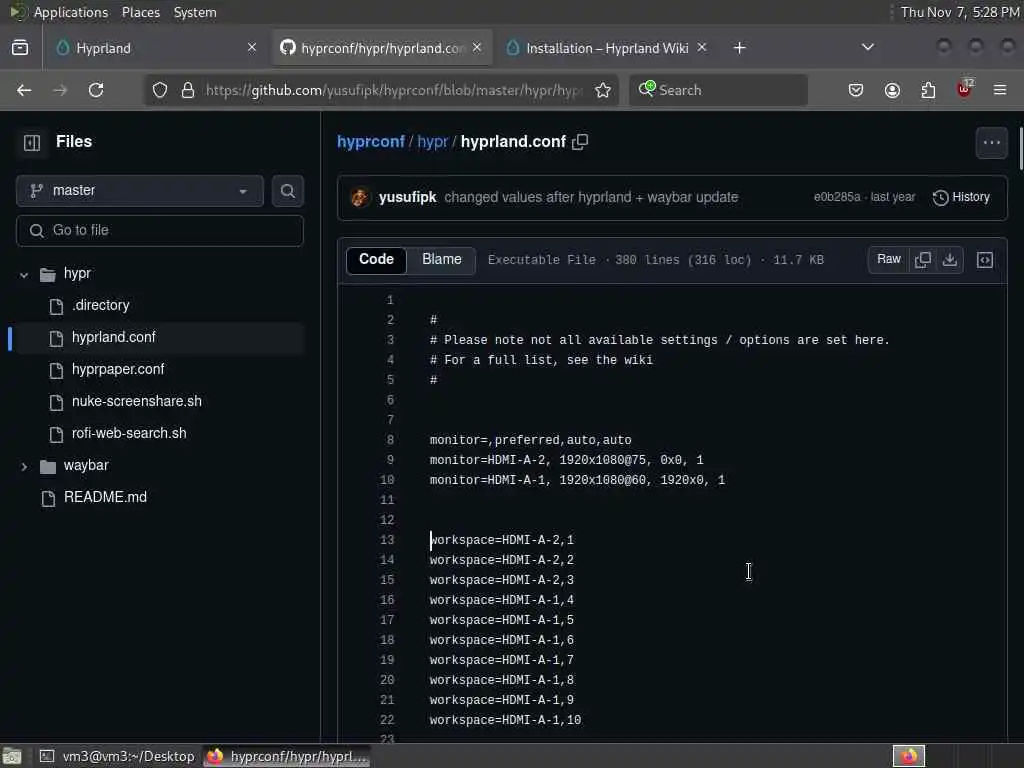Reload the current page
1024x768 pixels.
(96, 90)
